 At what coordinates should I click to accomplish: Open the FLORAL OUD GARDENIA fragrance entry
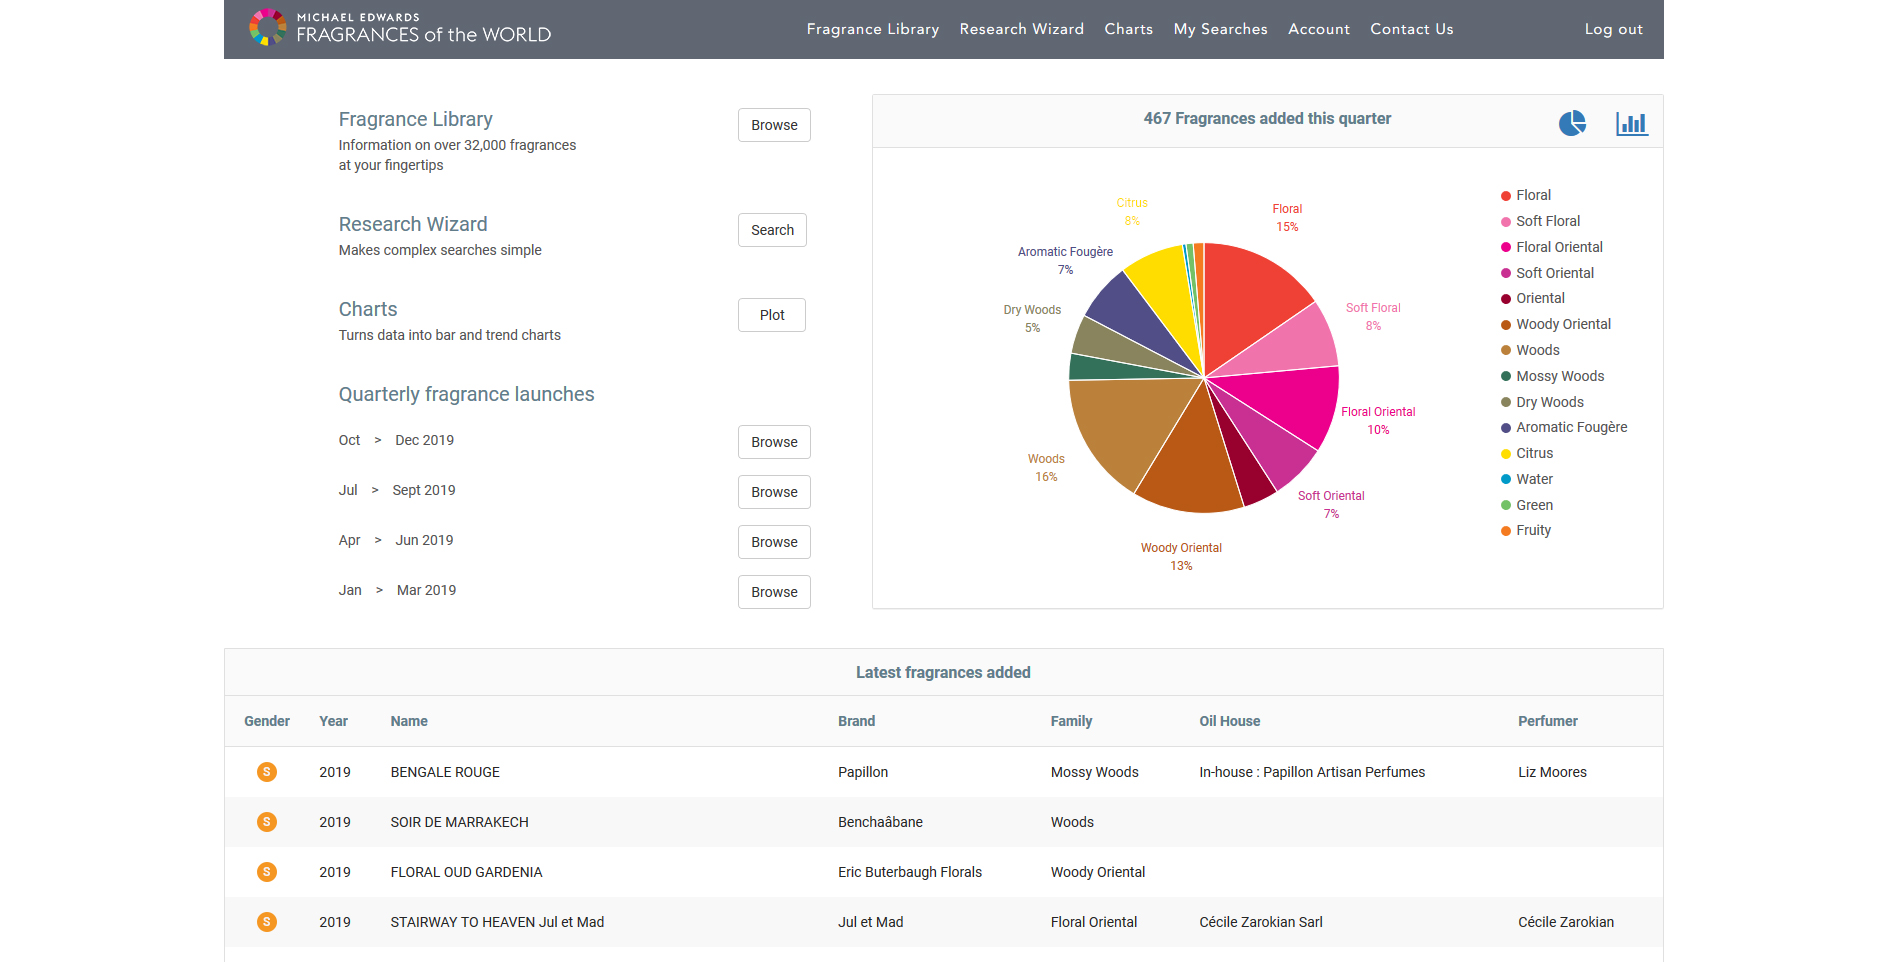(466, 872)
